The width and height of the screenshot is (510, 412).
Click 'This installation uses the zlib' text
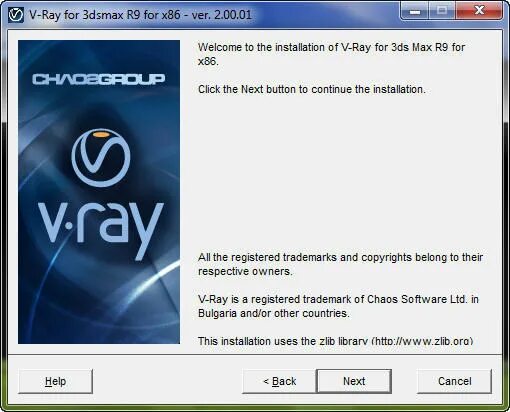pyautogui.click(x=283, y=341)
